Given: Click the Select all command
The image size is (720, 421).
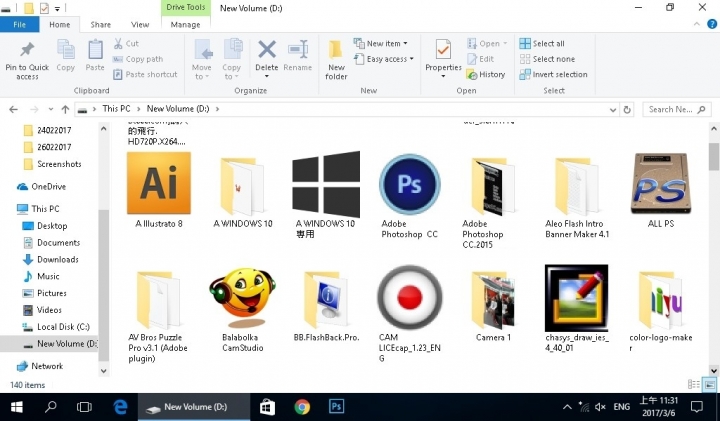Looking at the screenshot, I should [542, 44].
